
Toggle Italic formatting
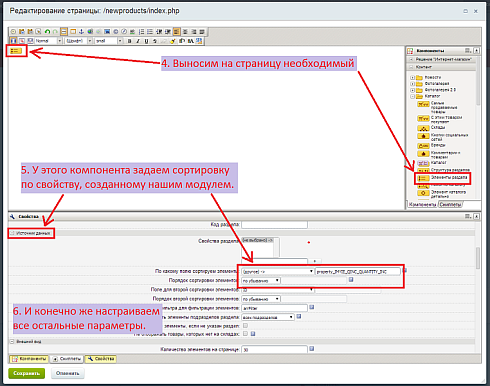point(138,41)
